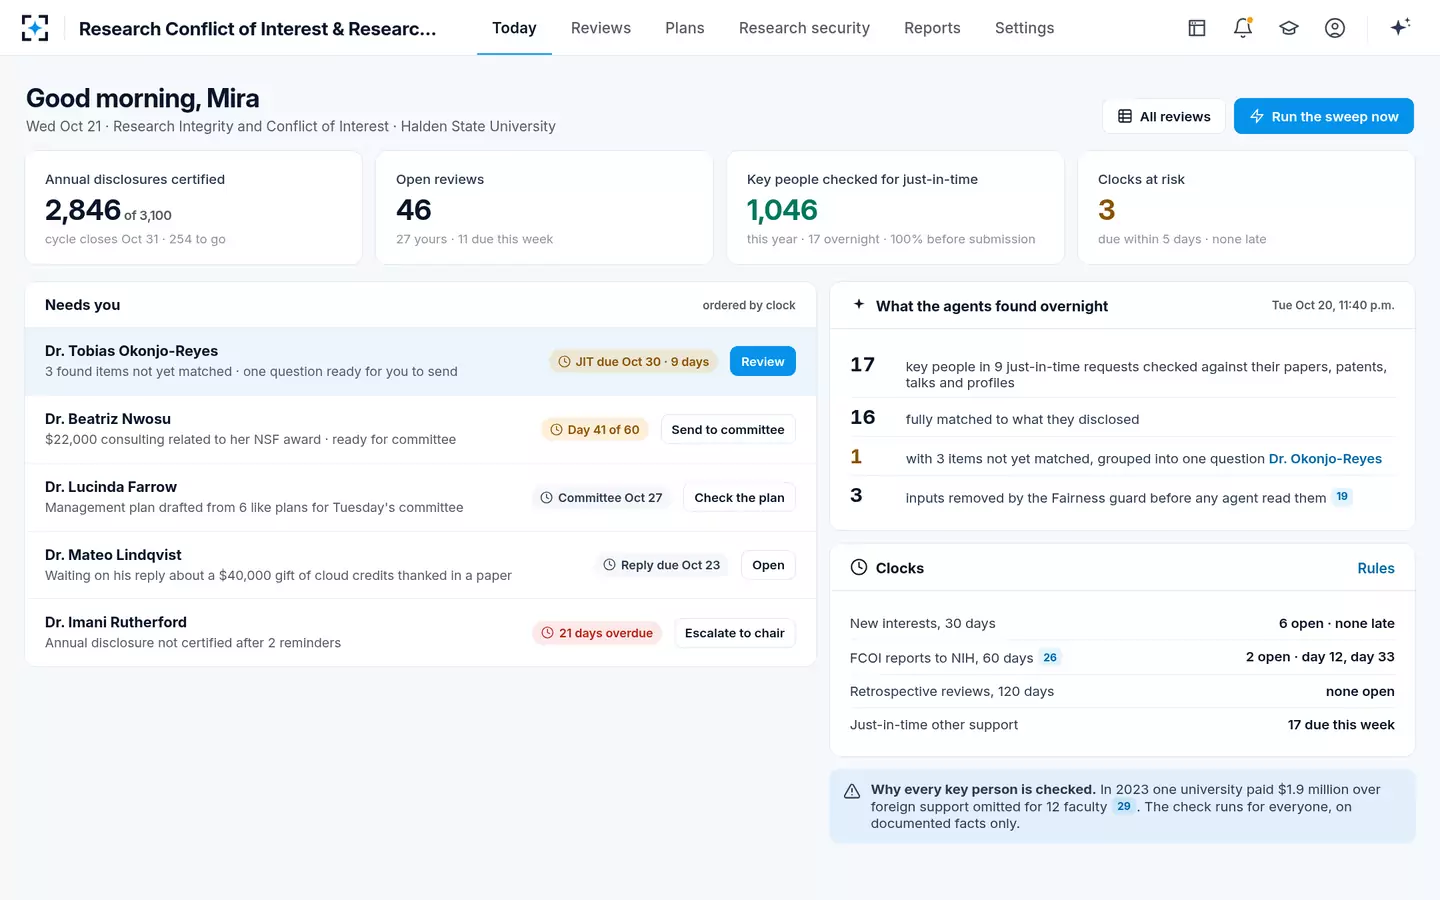The width and height of the screenshot is (1440, 900).
Task: Select the Dr. Mateo Lindqvist name
Action: tap(113, 555)
